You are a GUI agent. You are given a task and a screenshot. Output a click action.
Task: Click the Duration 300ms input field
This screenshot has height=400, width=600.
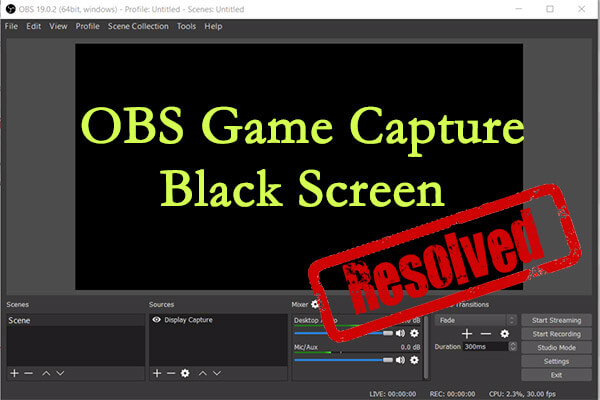click(486, 346)
